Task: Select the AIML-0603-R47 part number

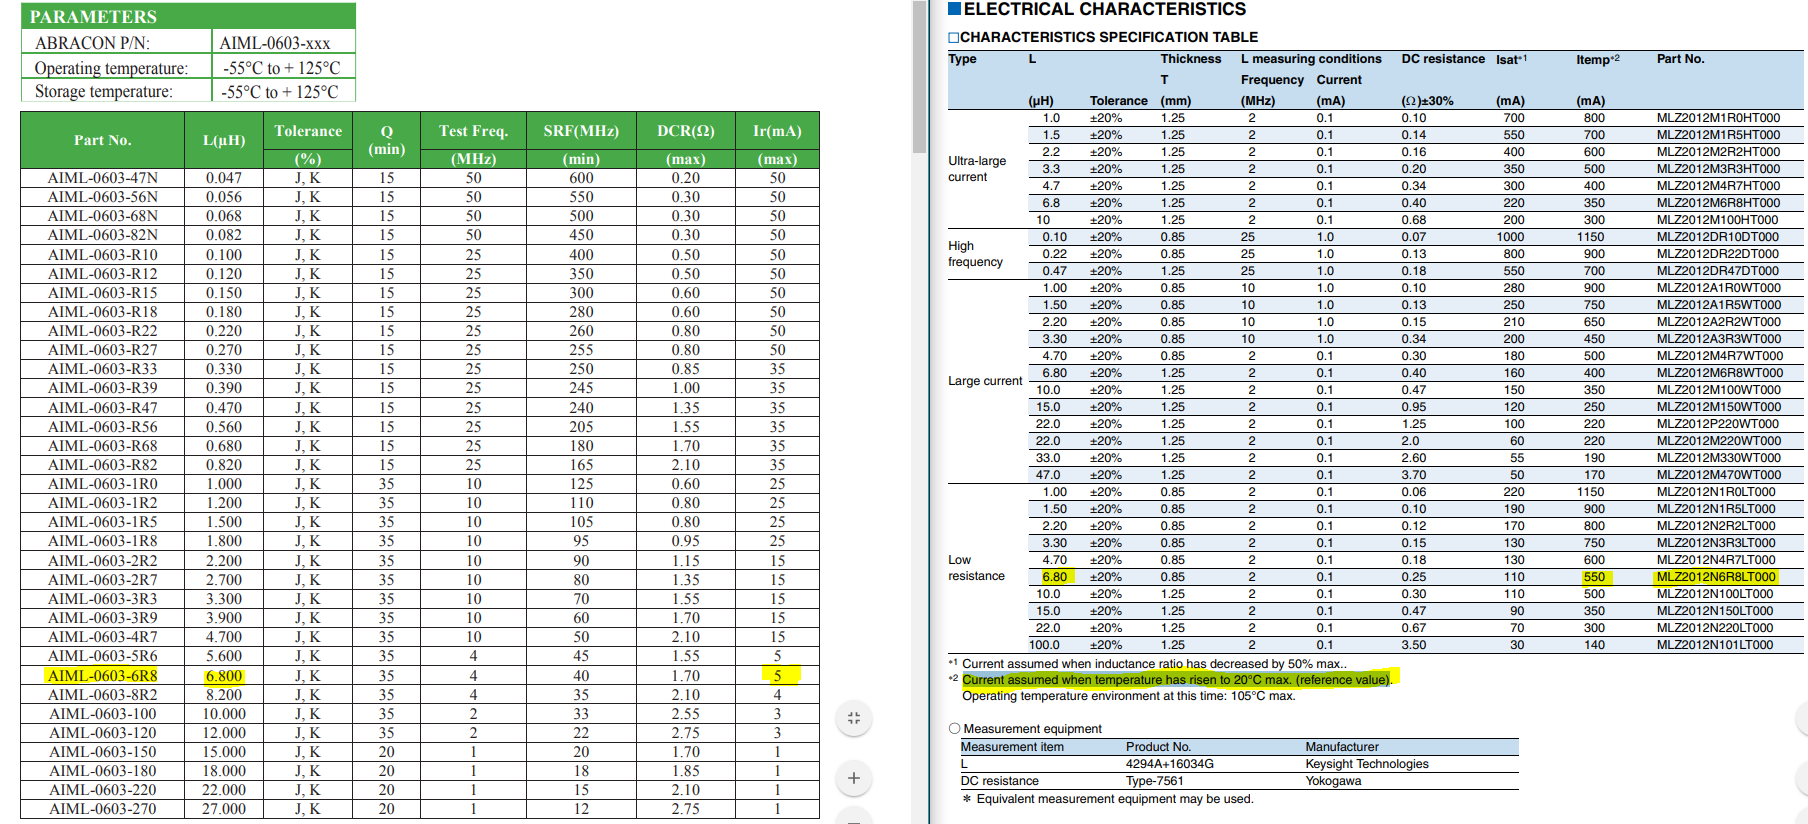Action: (102, 408)
